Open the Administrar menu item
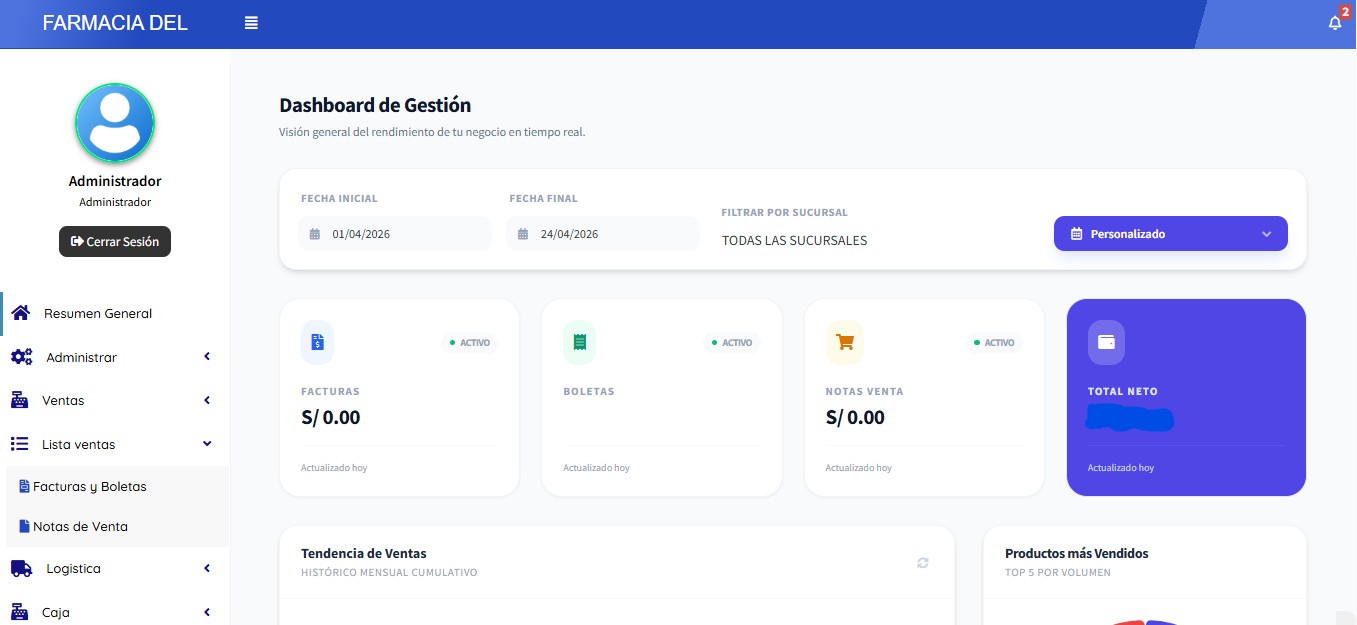 pyautogui.click(x=115, y=357)
